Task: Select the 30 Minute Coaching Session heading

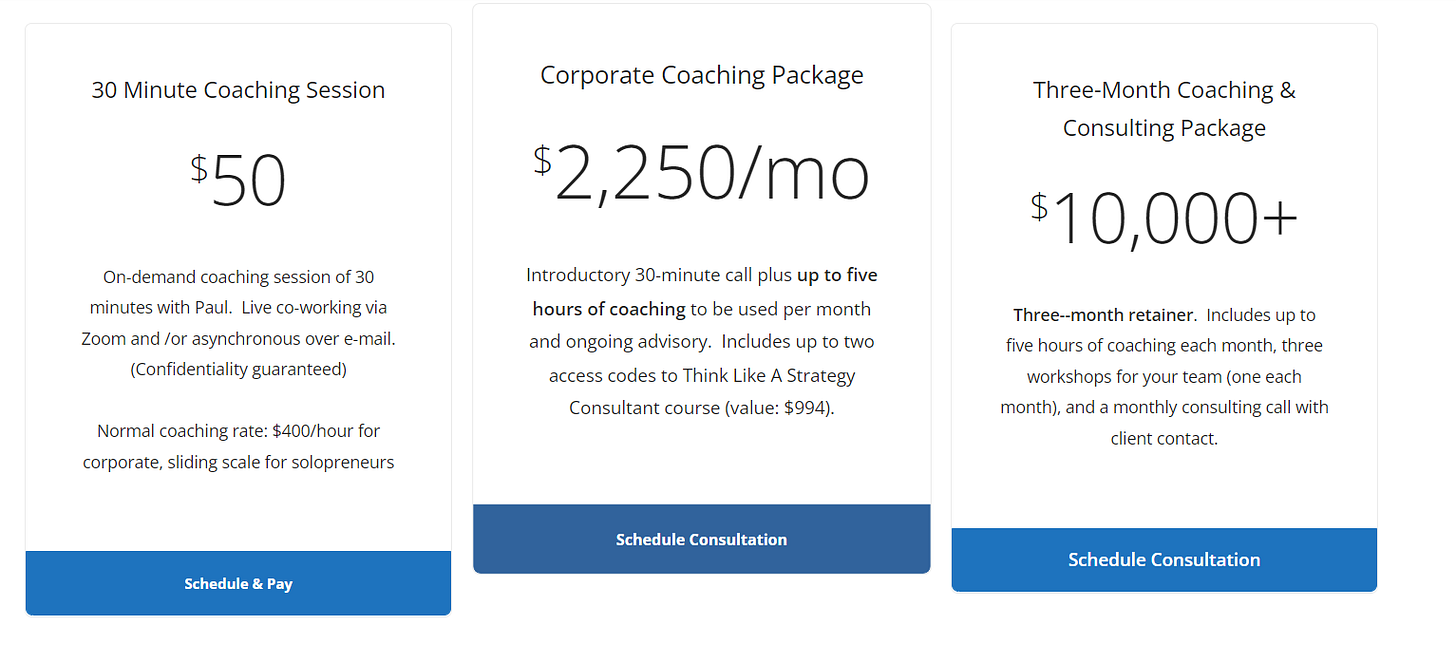Action: pyautogui.click(x=238, y=90)
